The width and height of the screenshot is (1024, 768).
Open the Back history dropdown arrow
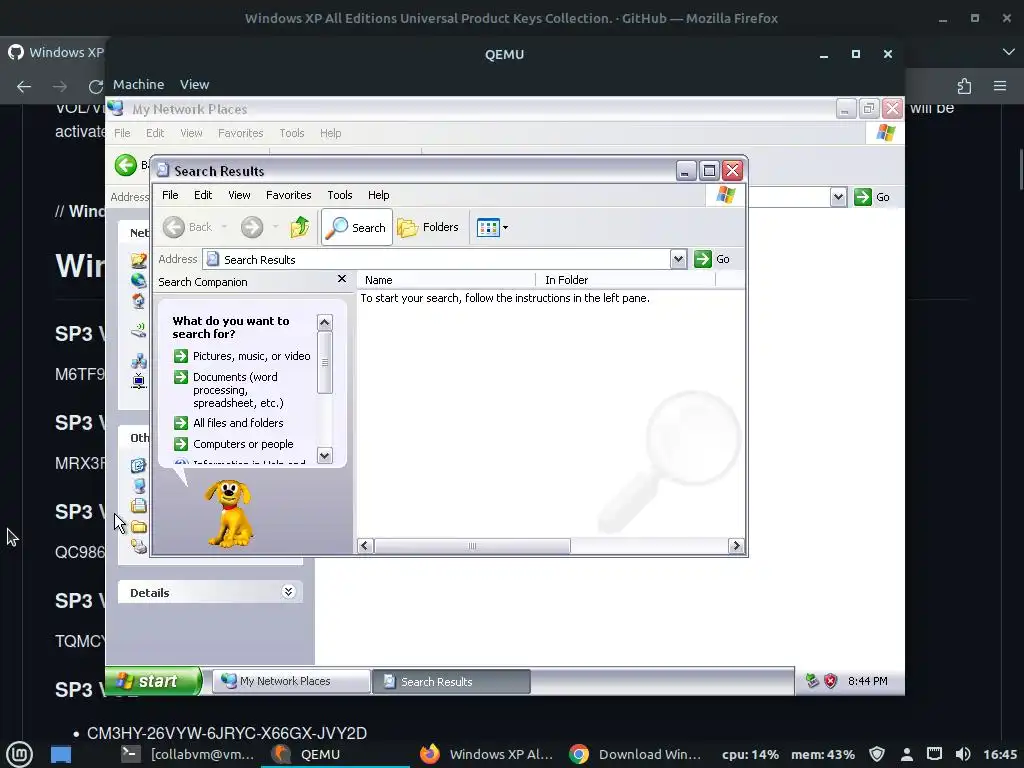pyautogui.click(x=224, y=227)
